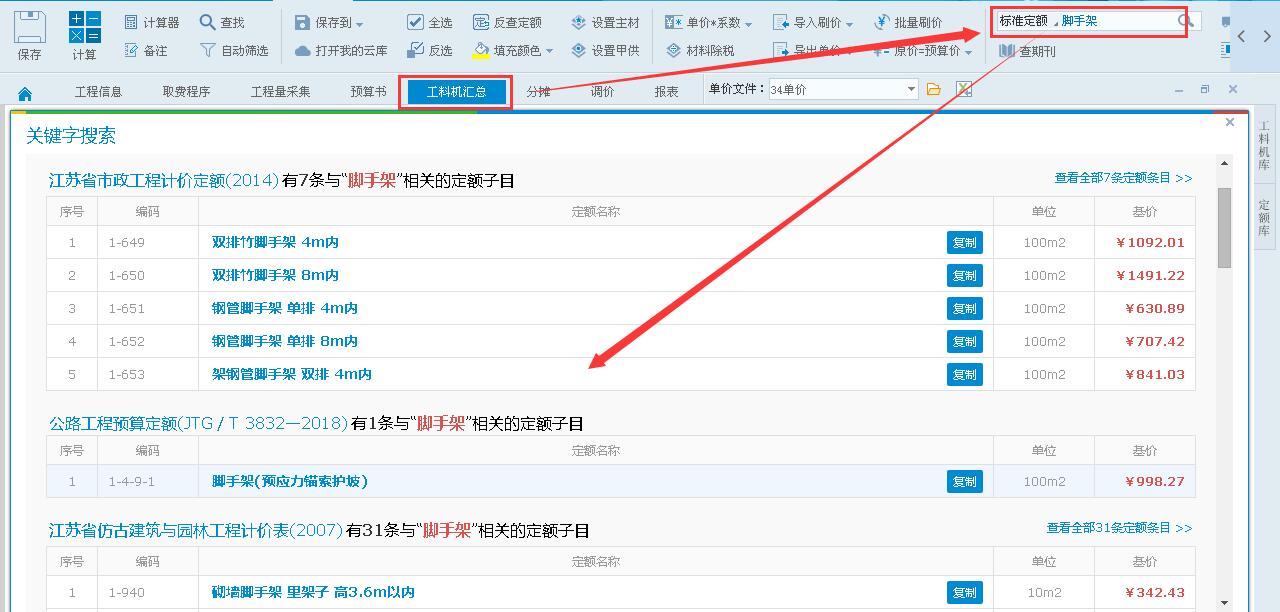Click 复制 for 钢管脚手架 单排 4m内

(965, 308)
